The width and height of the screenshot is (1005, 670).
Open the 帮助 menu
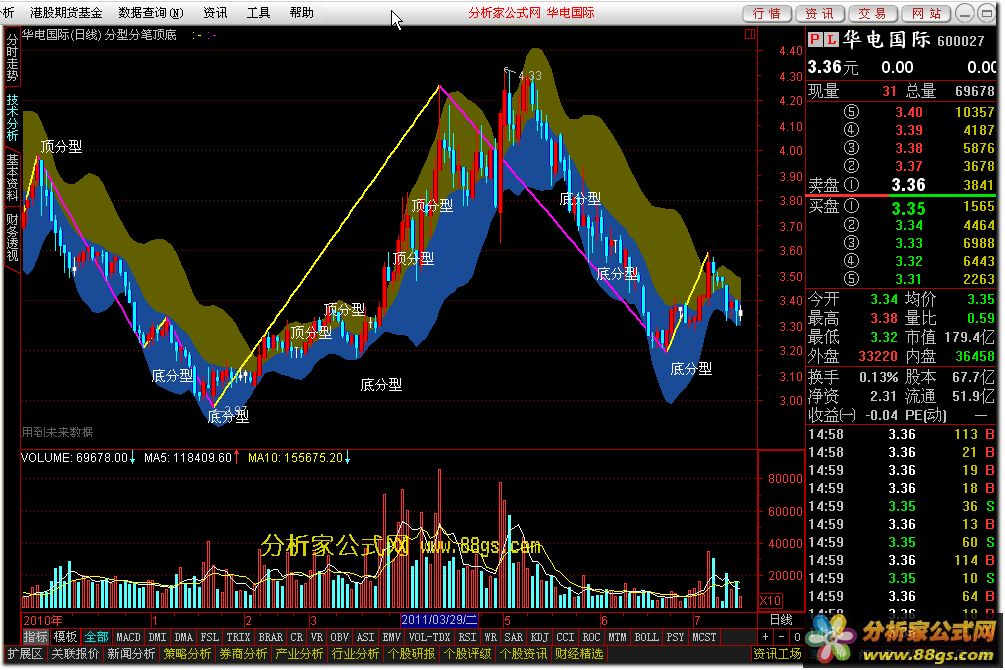pyautogui.click(x=301, y=12)
